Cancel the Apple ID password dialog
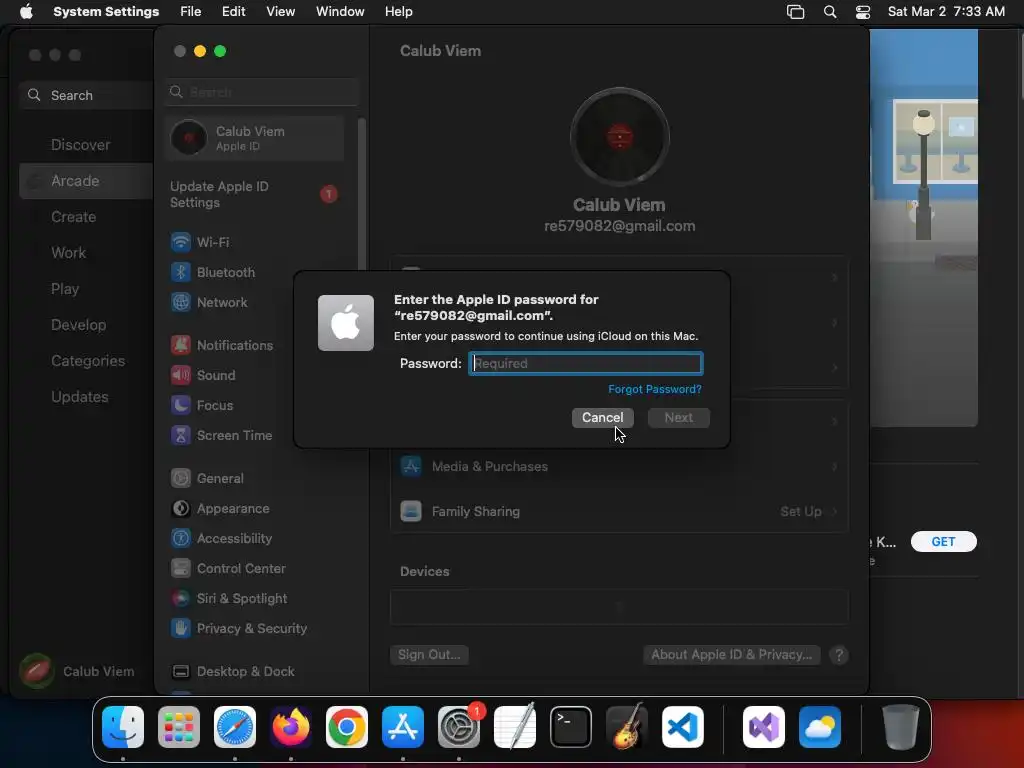 tap(603, 418)
